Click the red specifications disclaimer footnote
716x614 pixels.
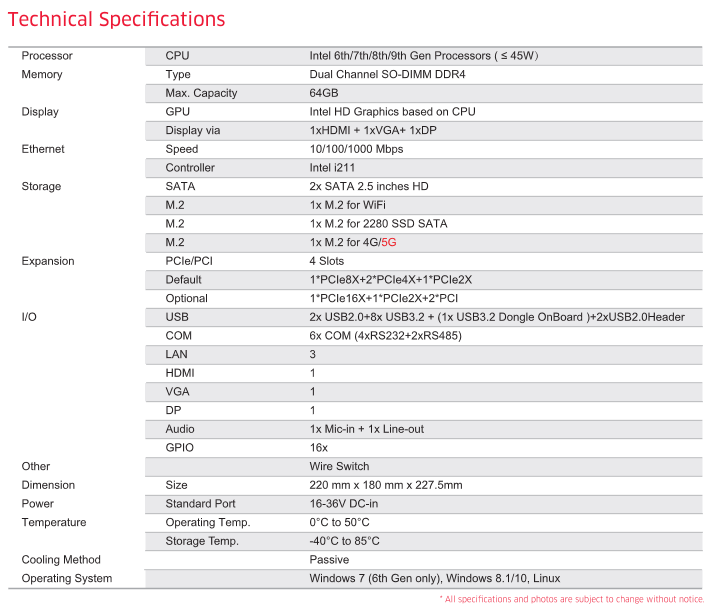pos(572,599)
